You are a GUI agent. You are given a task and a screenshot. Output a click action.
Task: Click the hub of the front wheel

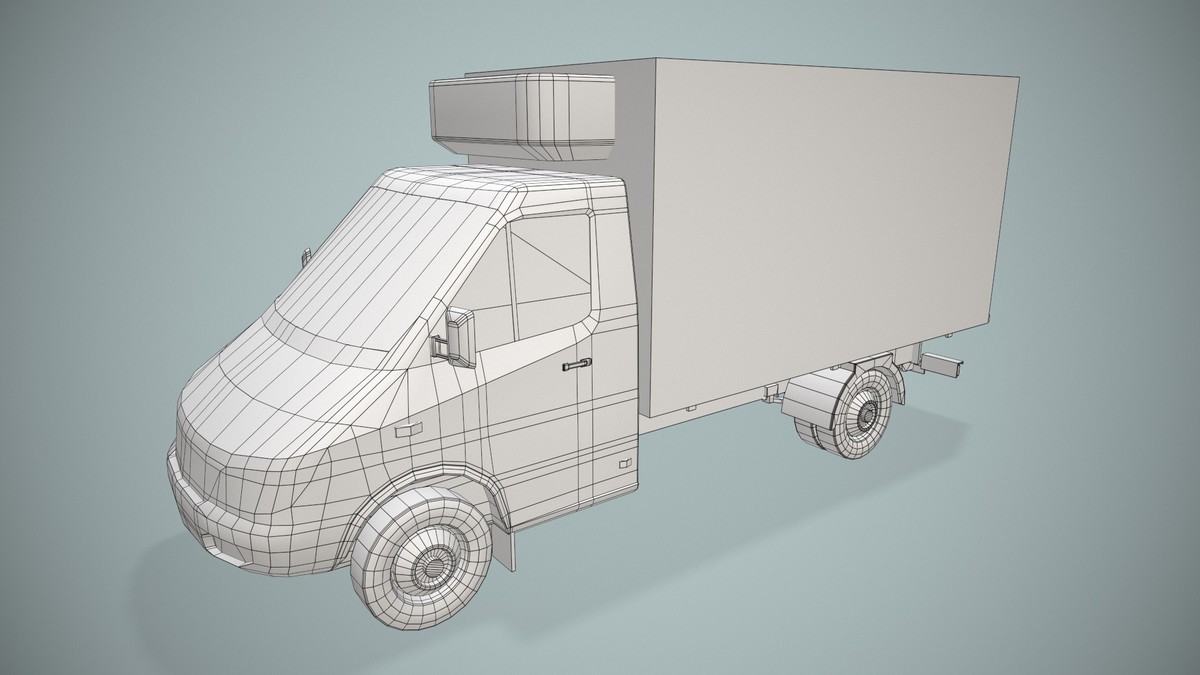[435, 565]
